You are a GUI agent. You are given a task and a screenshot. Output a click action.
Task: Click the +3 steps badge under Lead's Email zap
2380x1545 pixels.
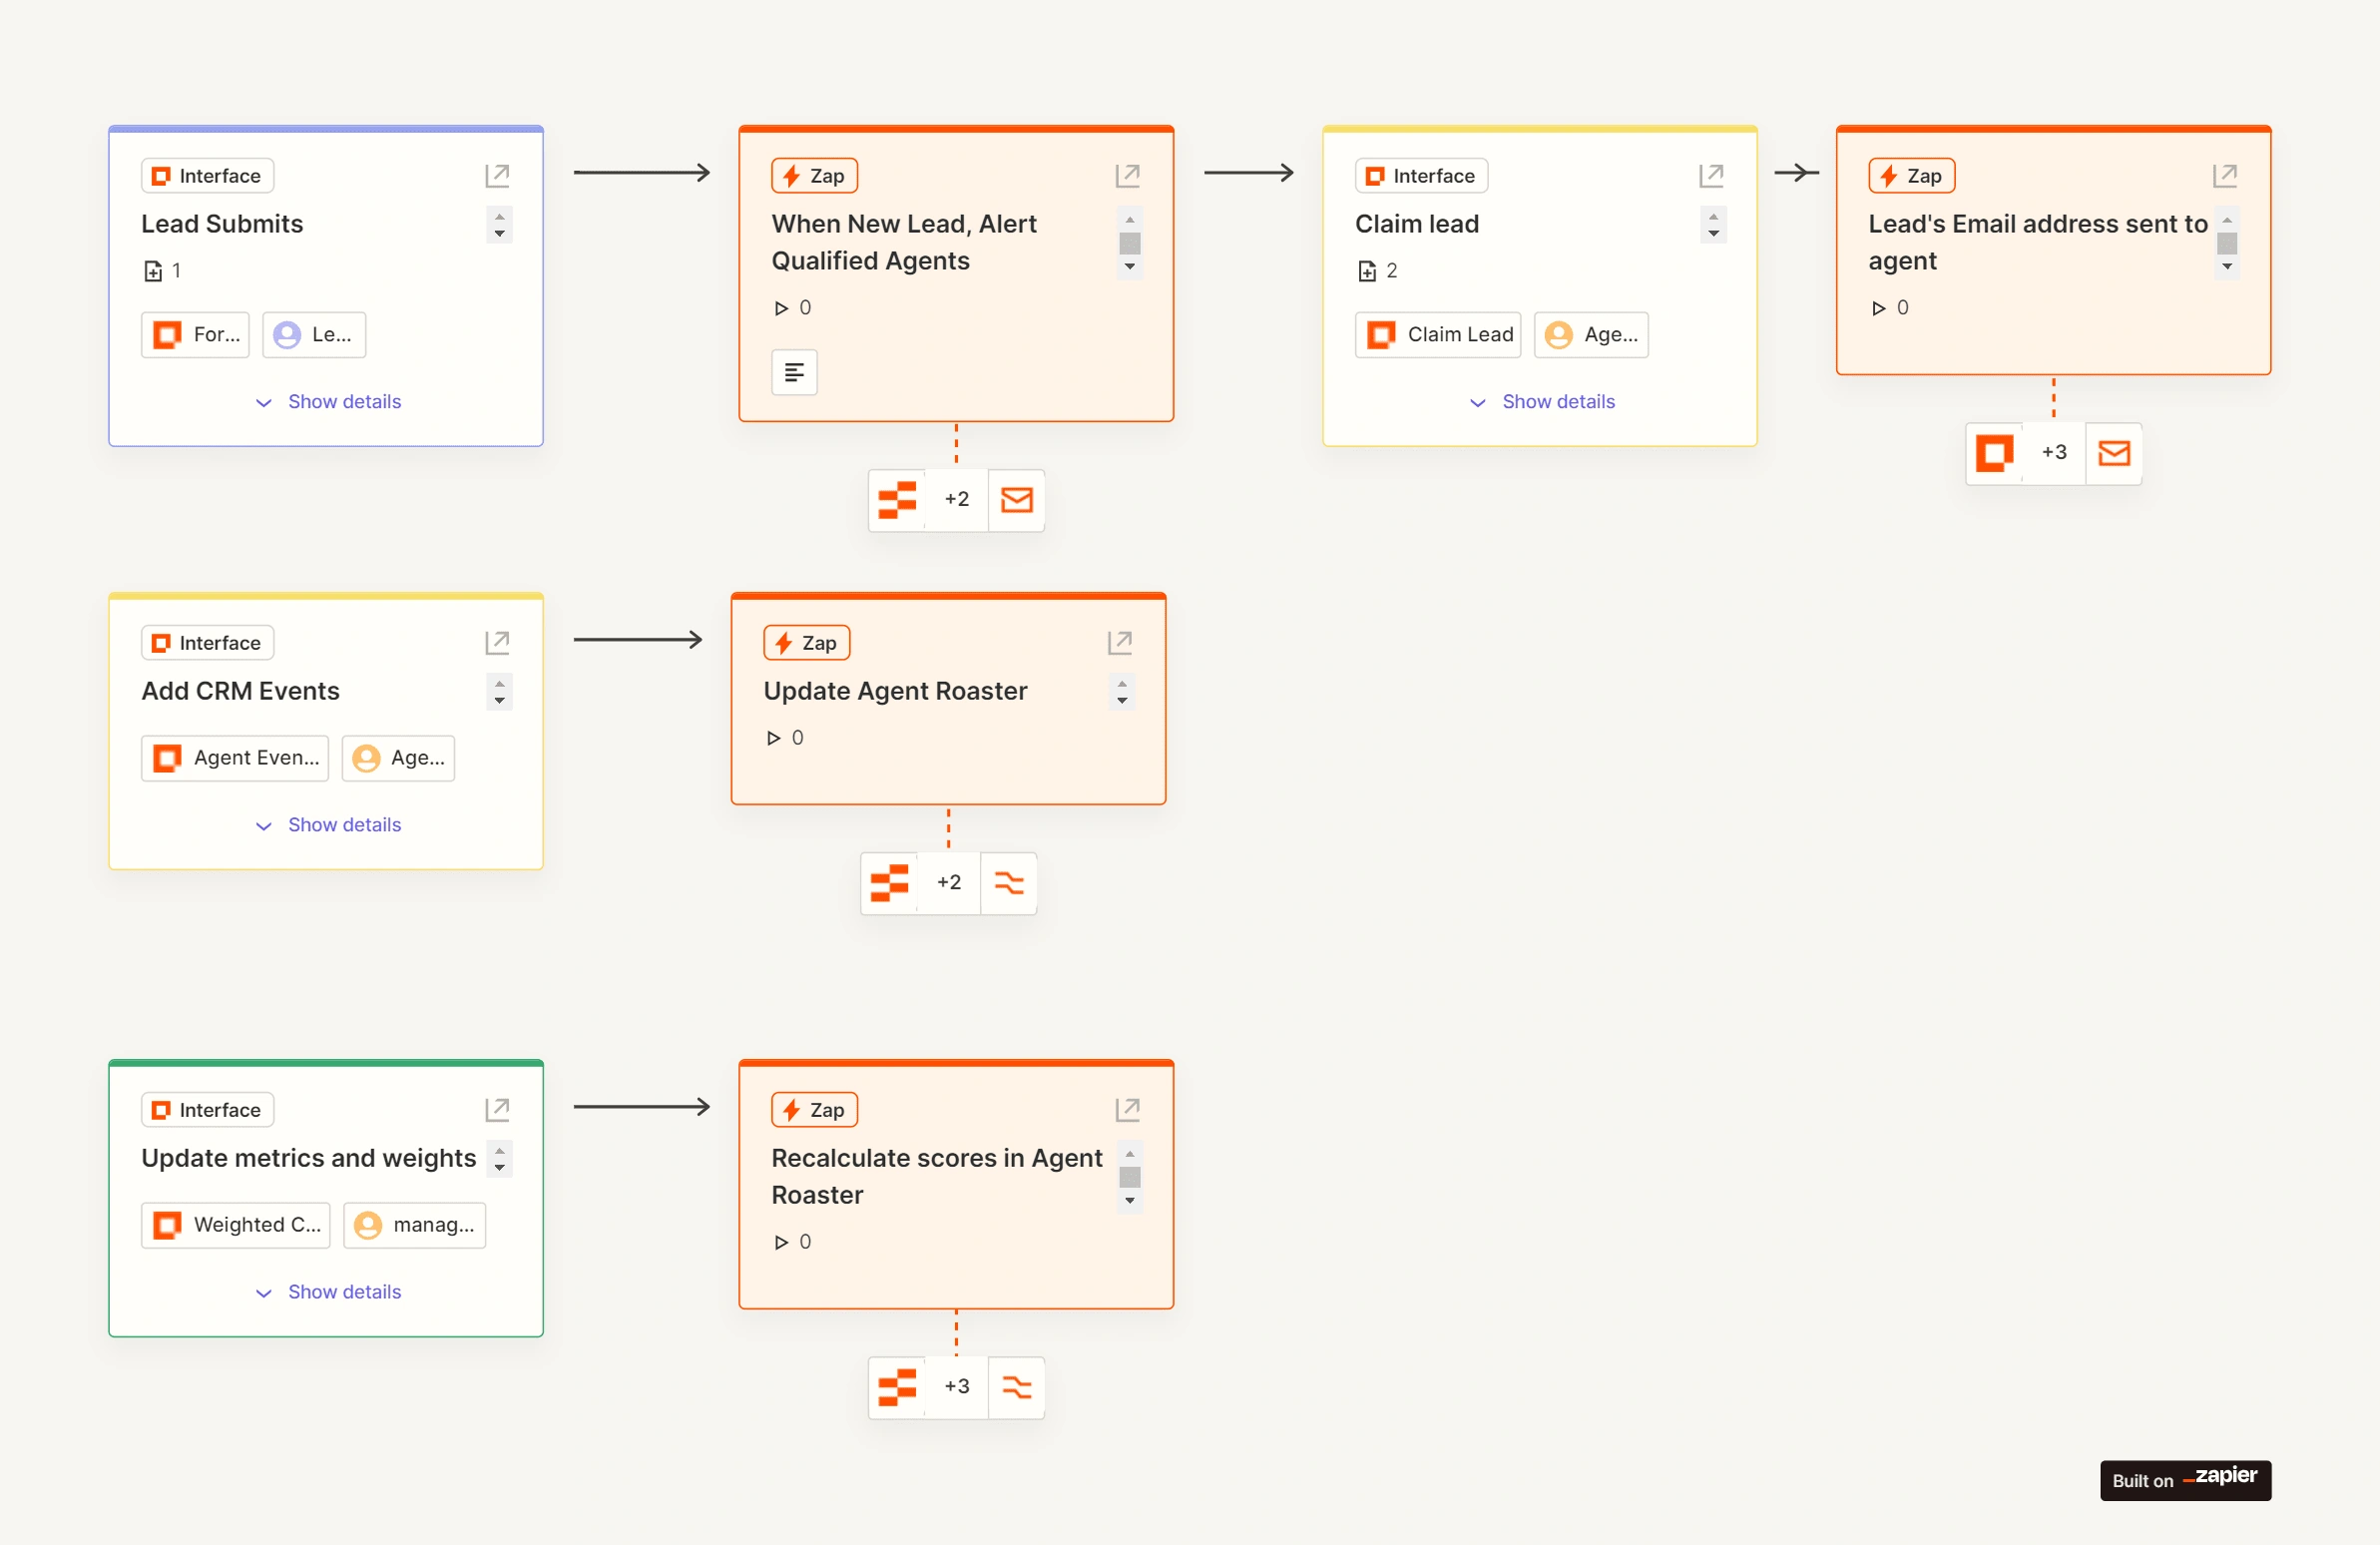(2053, 452)
